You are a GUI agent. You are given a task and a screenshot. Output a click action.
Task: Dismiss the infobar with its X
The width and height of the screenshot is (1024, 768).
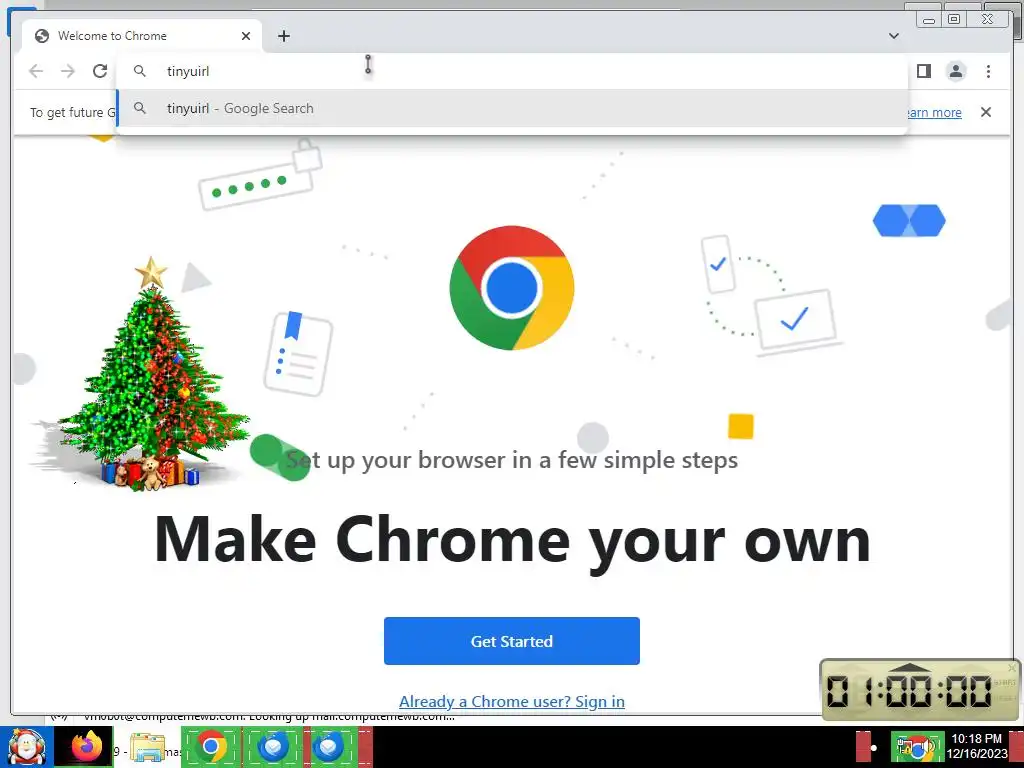pyautogui.click(x=986, y=112)
